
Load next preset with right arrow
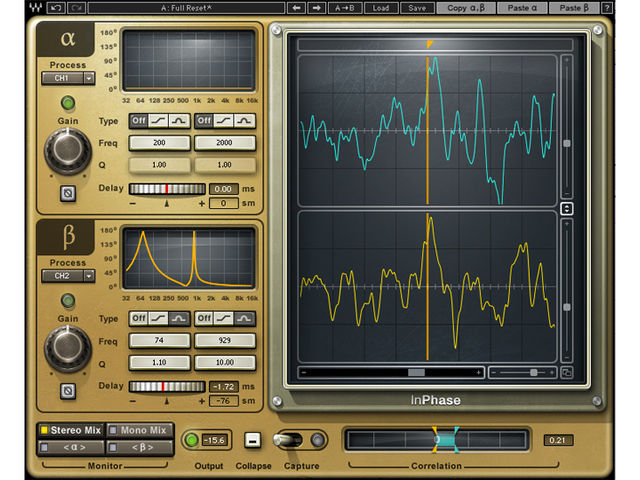[317, 8]
